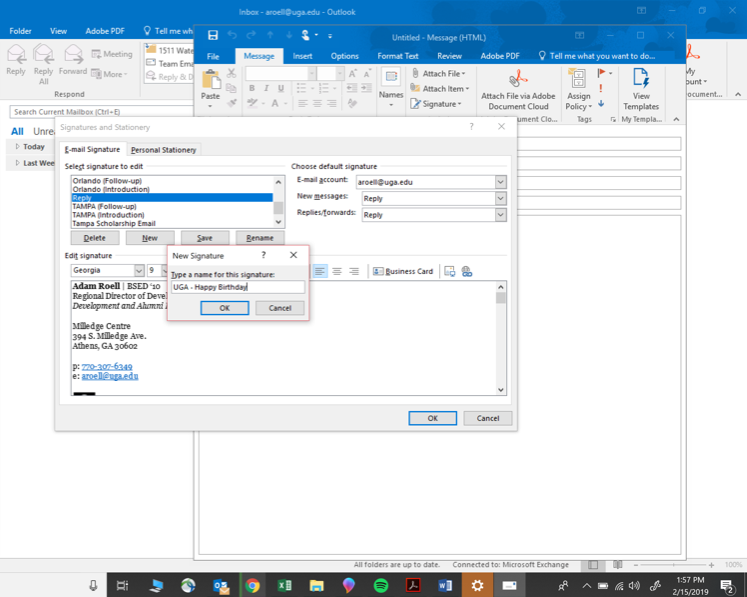The image size is (747, 597).
Task: Open Chrome from the taskbar
Action: pyautogui.click(x=252, y=585)
